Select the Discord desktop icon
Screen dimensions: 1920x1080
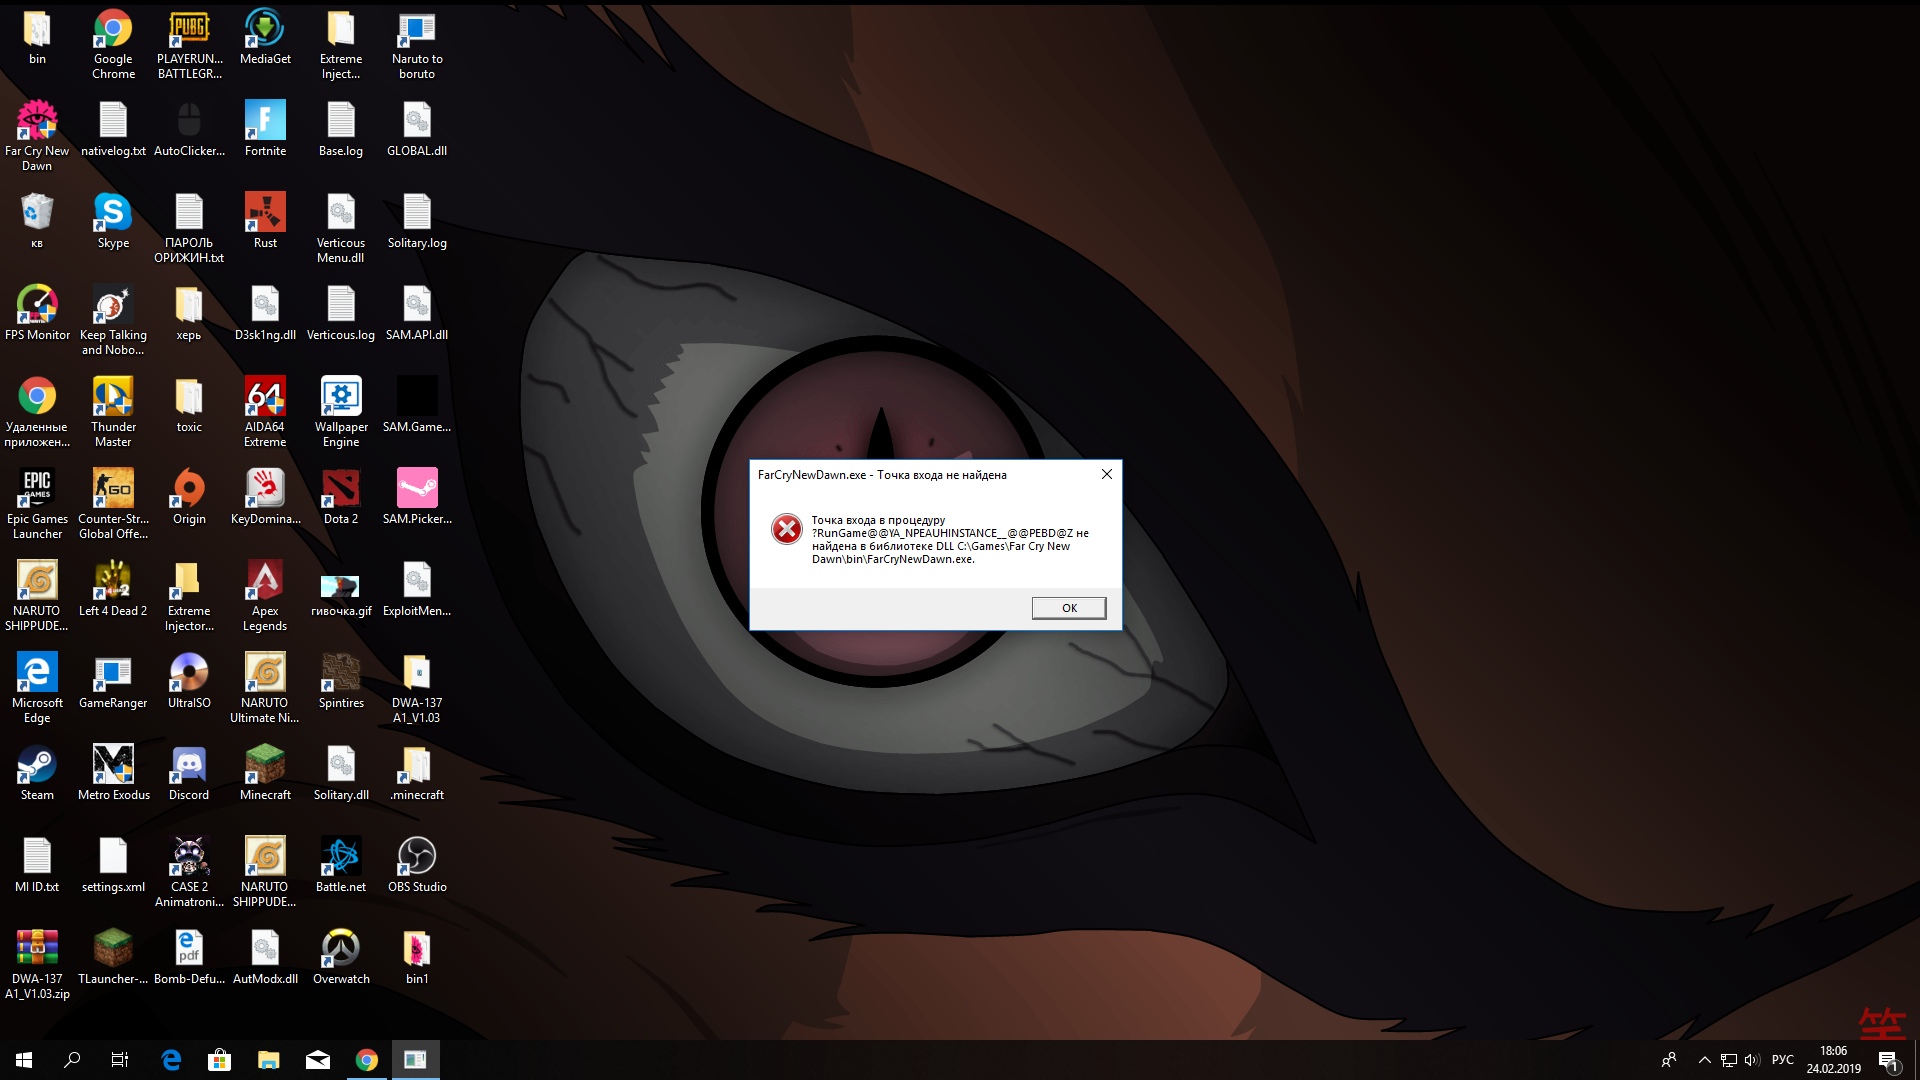pos(189,766)
